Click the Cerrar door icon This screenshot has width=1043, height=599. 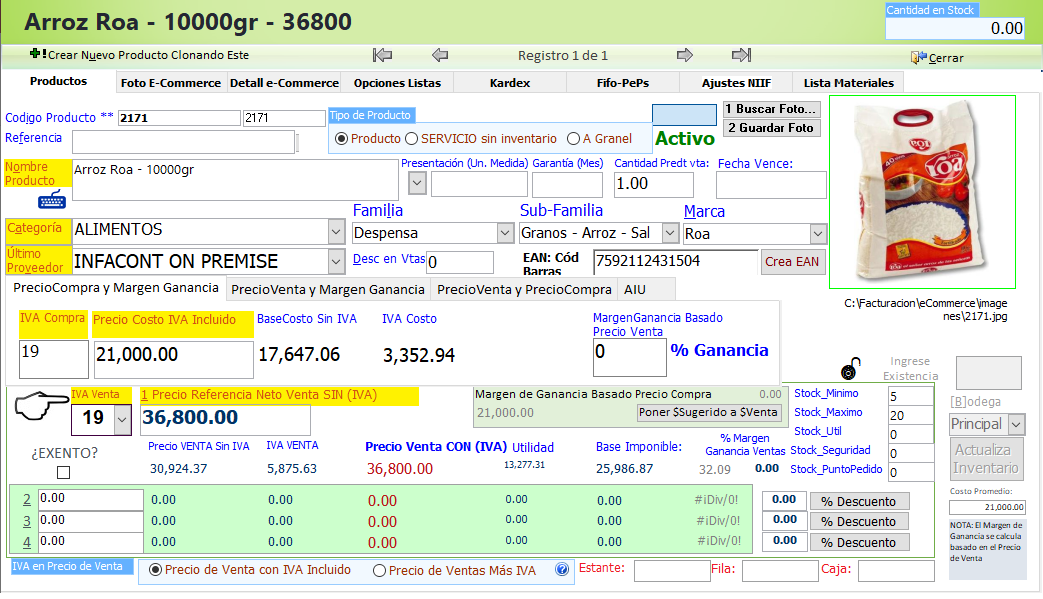pyautogui.click(x=919, y=58)
